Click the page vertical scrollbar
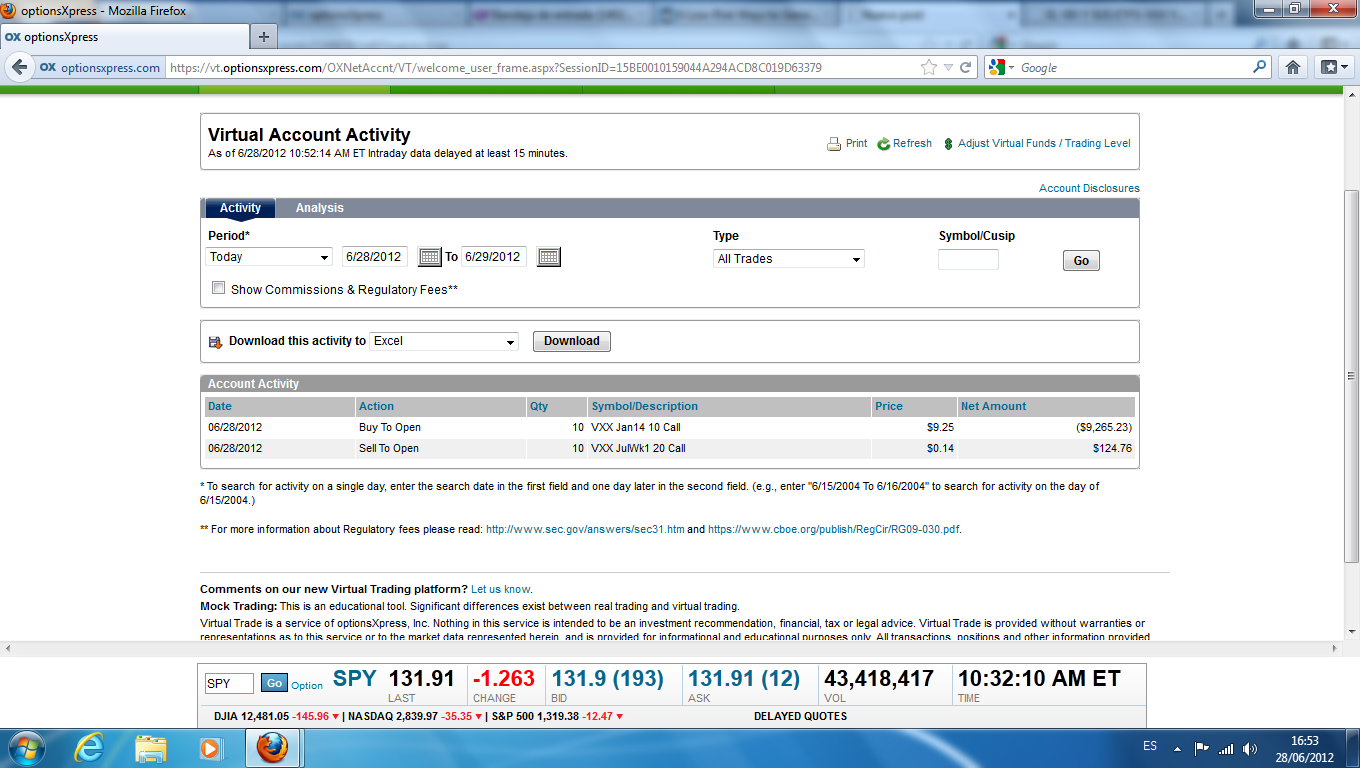1360x768 pixels. [x=1351, y=375]
